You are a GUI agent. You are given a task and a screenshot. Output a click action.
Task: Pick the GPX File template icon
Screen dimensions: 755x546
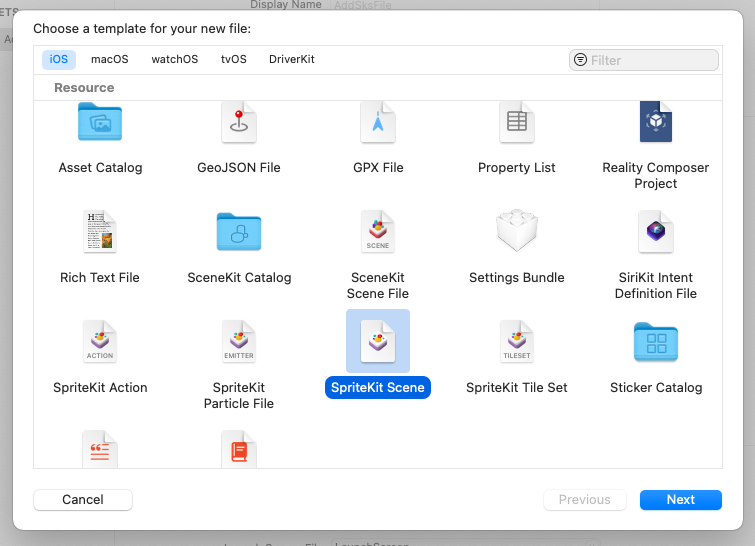[378, 122]
